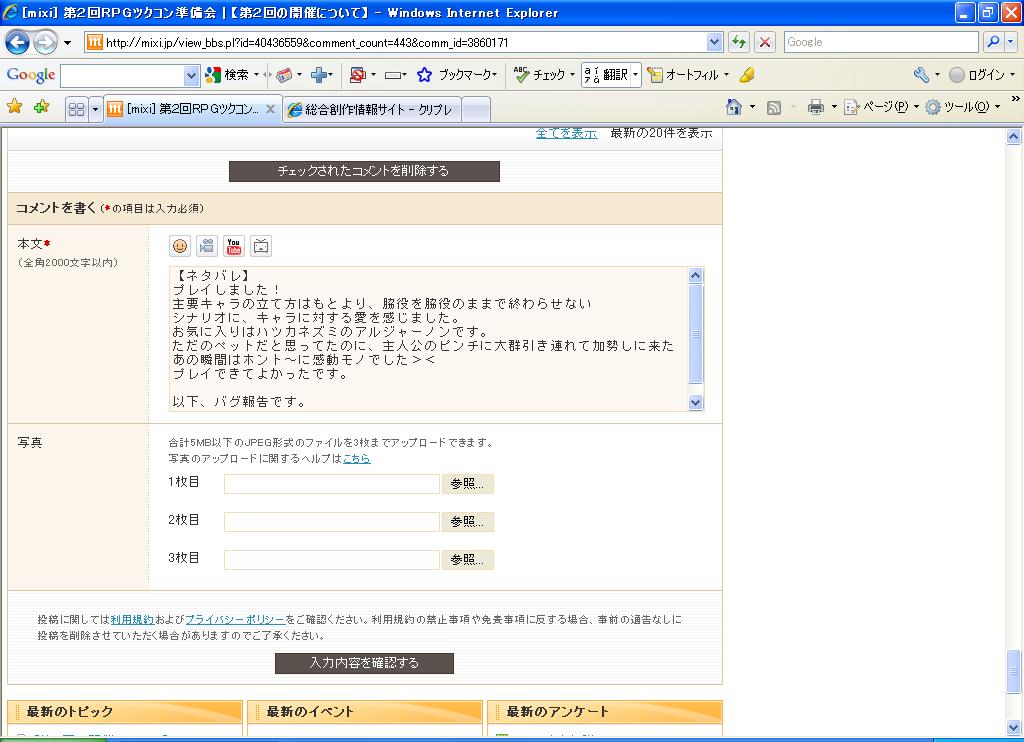Click 参照 button for 1枚目 photo
Image resolution: width=1024 pixels, height=742 pixels.
coord(467,484)
